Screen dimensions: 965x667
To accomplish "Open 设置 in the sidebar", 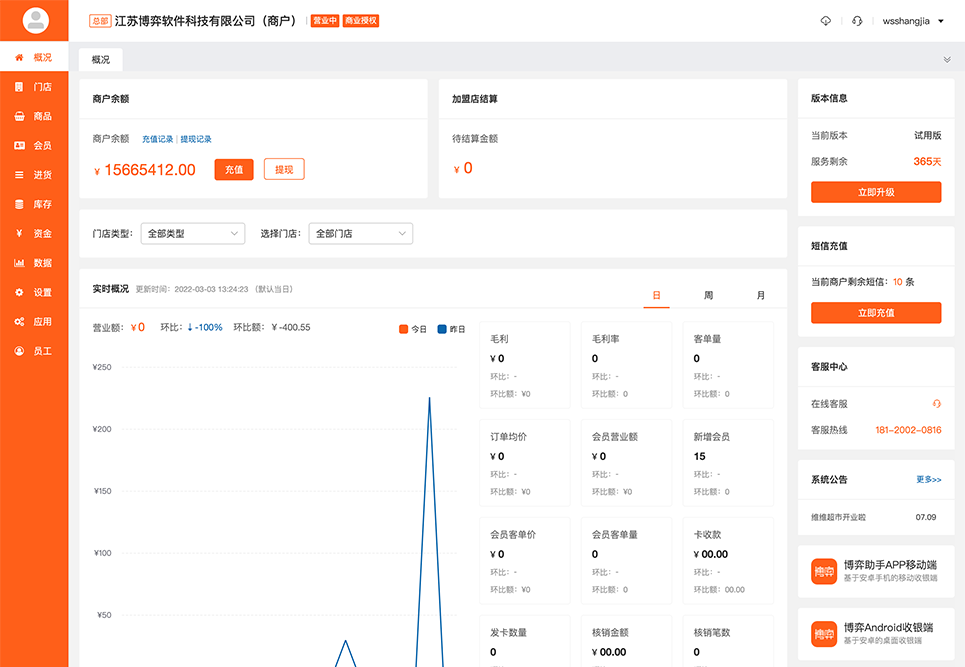I will click(x=34, y=292).
